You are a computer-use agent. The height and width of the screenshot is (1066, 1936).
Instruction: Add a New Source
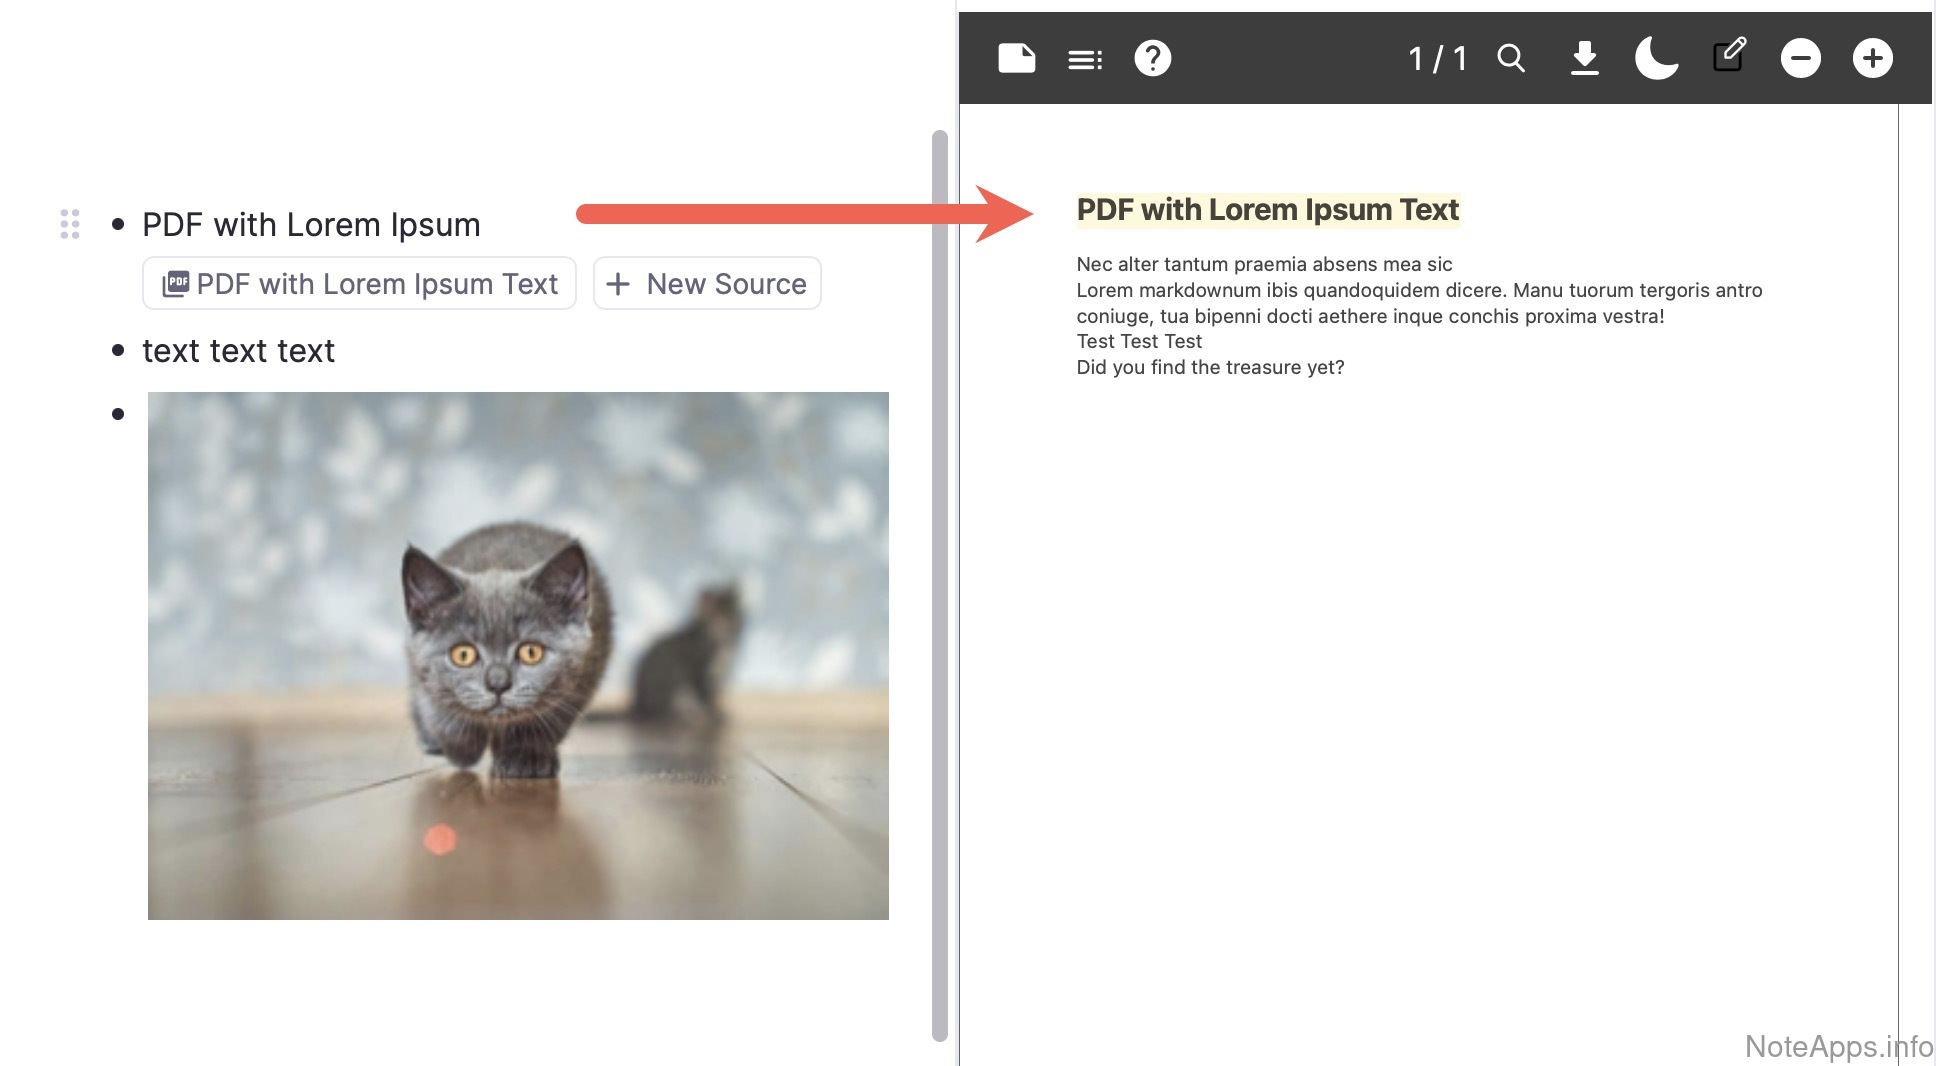(x=707, y=284)
